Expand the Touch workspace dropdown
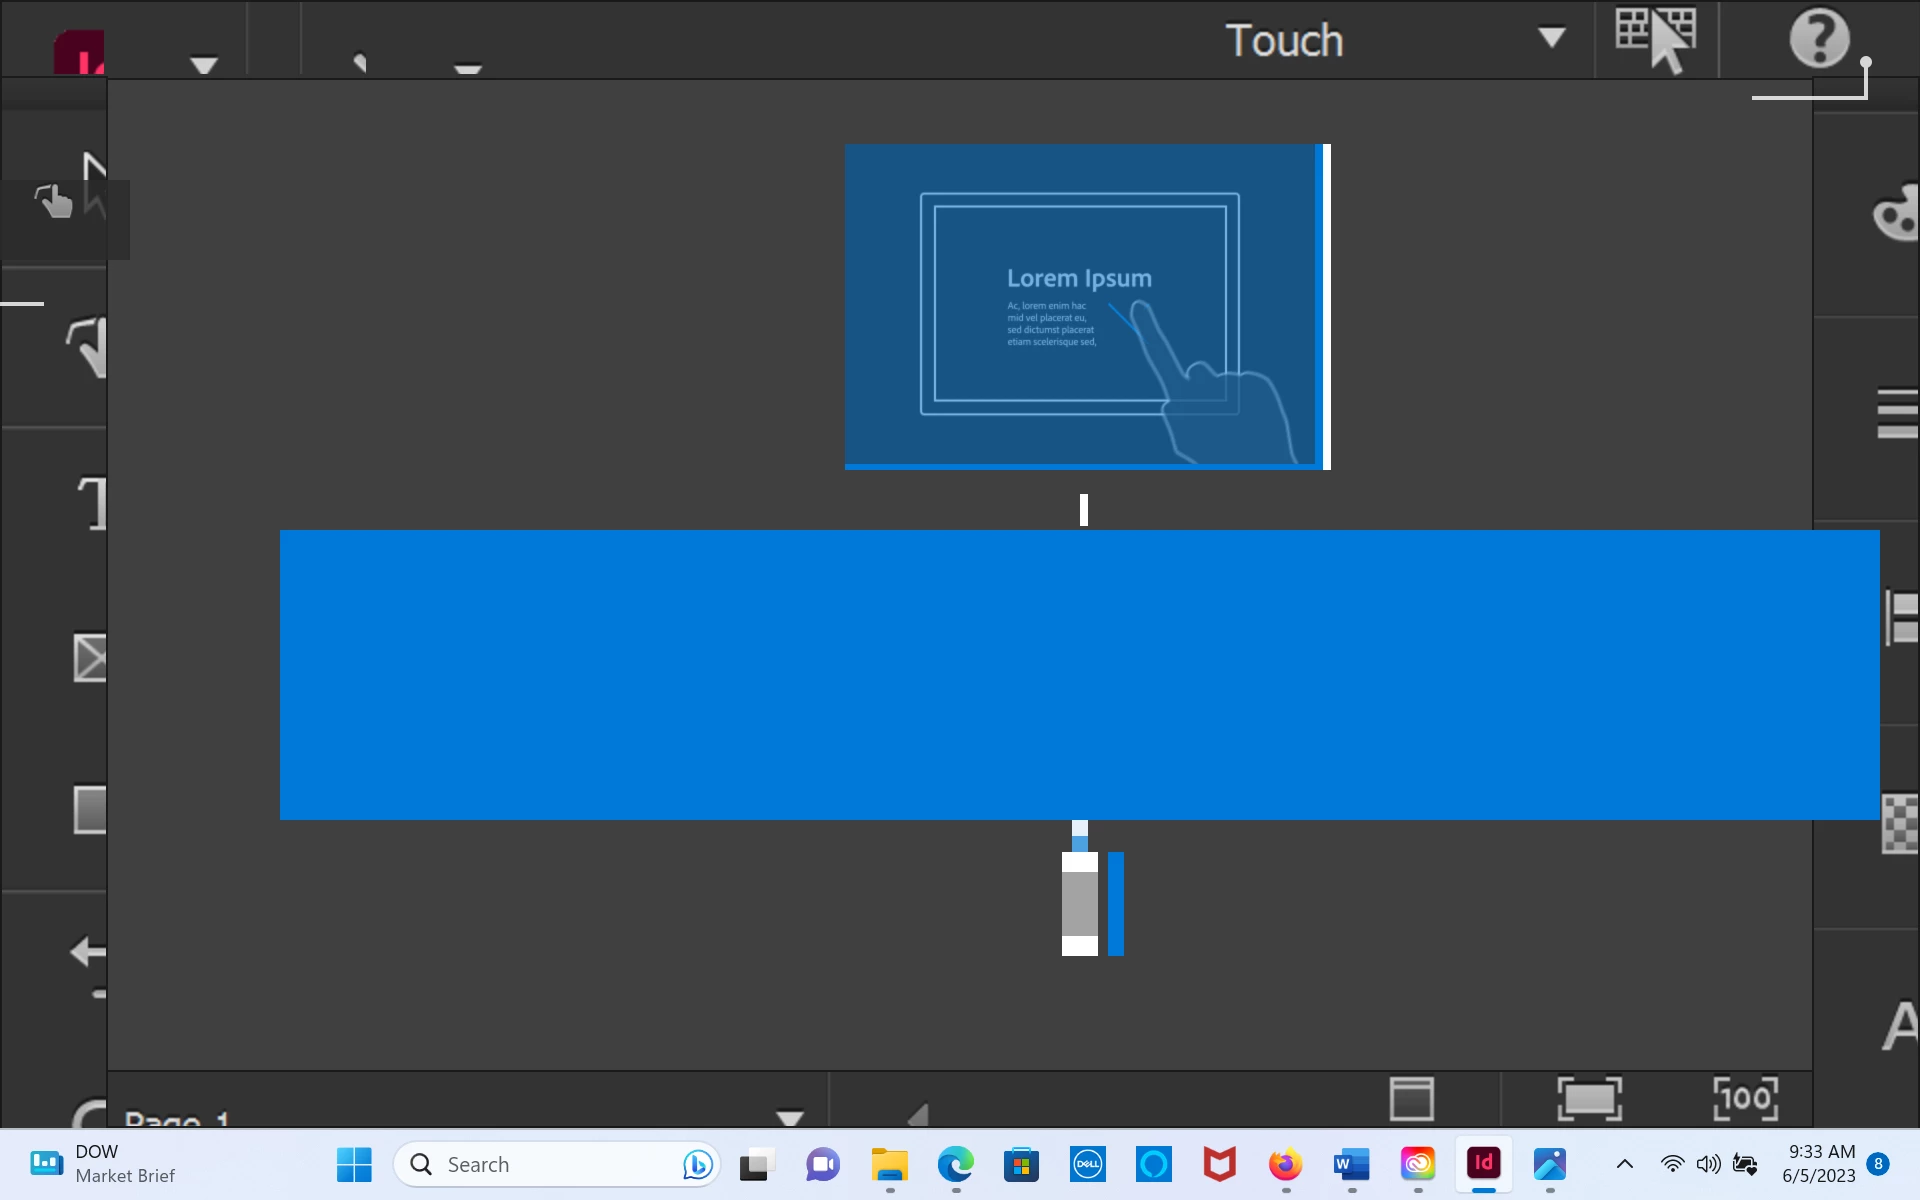 1551,38
